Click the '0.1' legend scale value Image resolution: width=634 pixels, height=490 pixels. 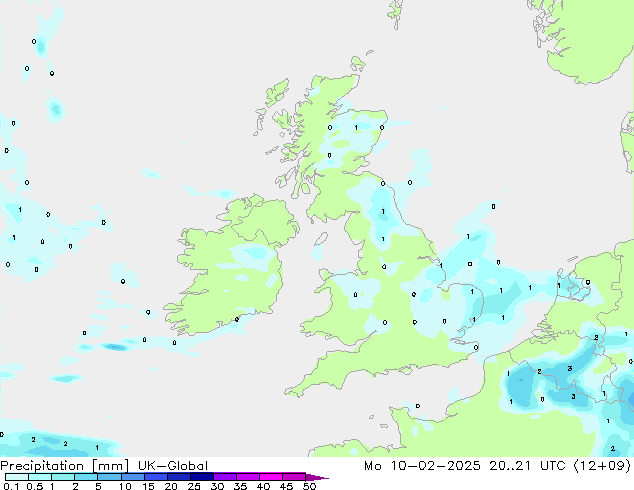[x=11, y=486]
